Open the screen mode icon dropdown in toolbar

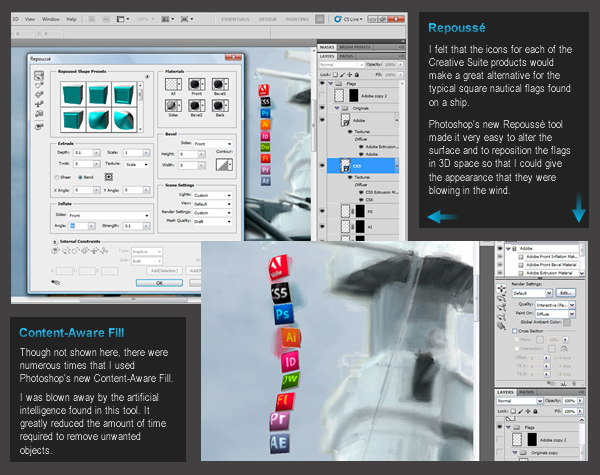click(187, 19)
